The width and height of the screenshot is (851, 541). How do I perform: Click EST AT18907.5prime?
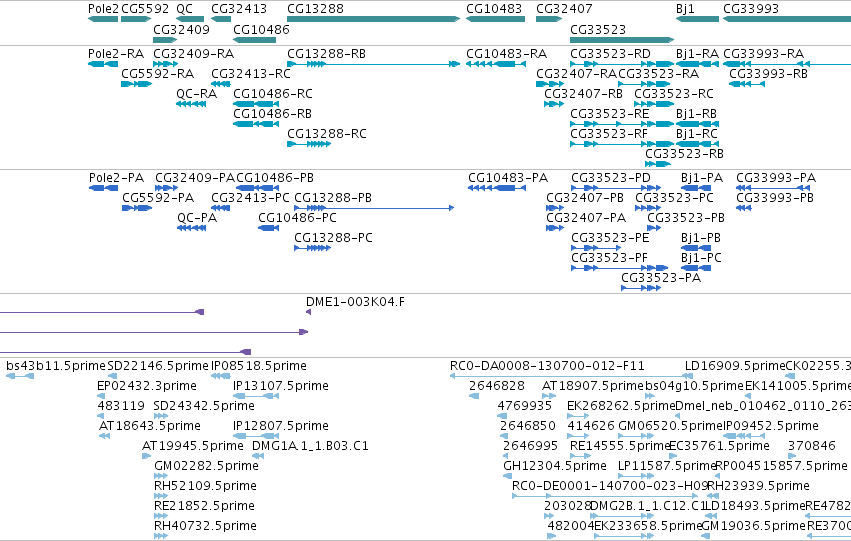593,386
